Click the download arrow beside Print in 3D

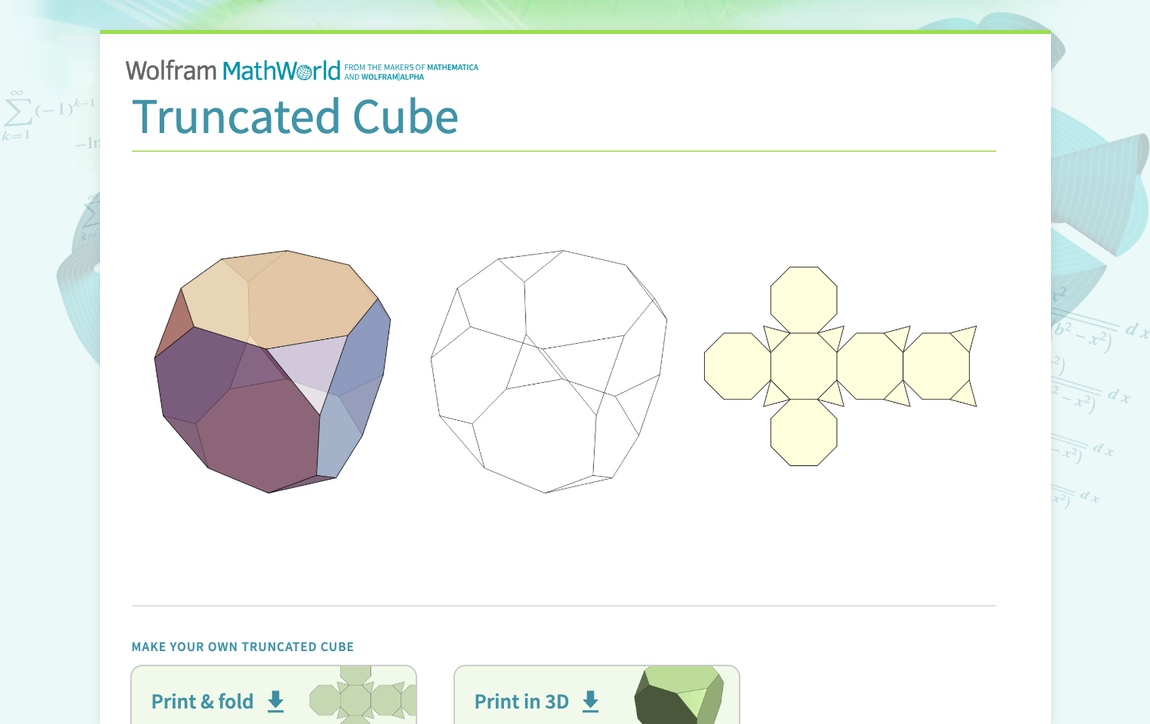tap(589, 703)
